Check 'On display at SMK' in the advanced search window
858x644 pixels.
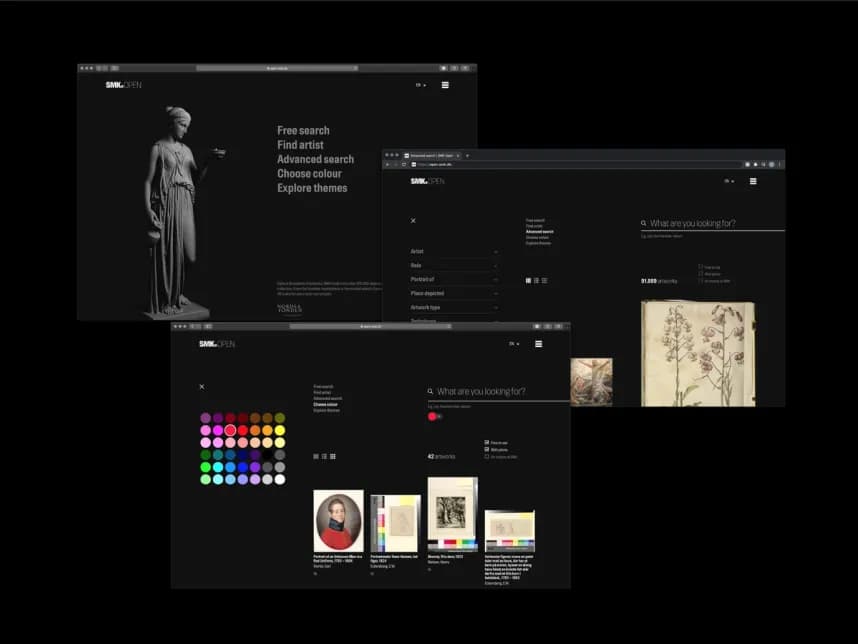pos(700,281)
